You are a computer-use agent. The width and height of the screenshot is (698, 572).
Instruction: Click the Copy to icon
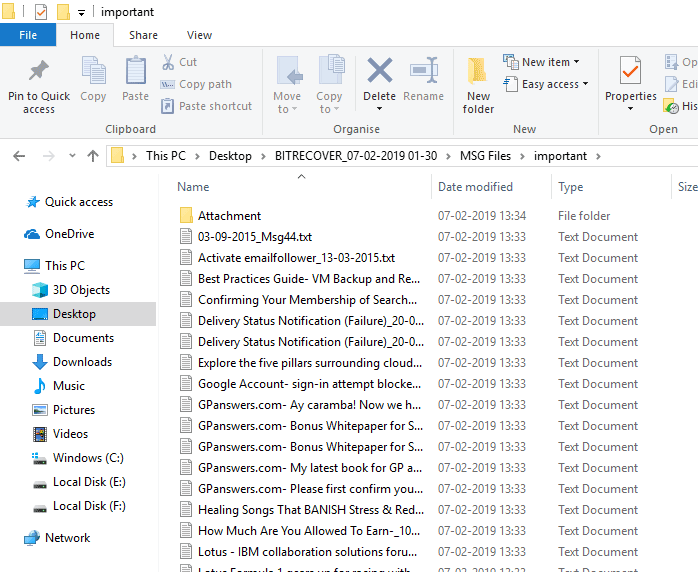(x=332, y=69)
